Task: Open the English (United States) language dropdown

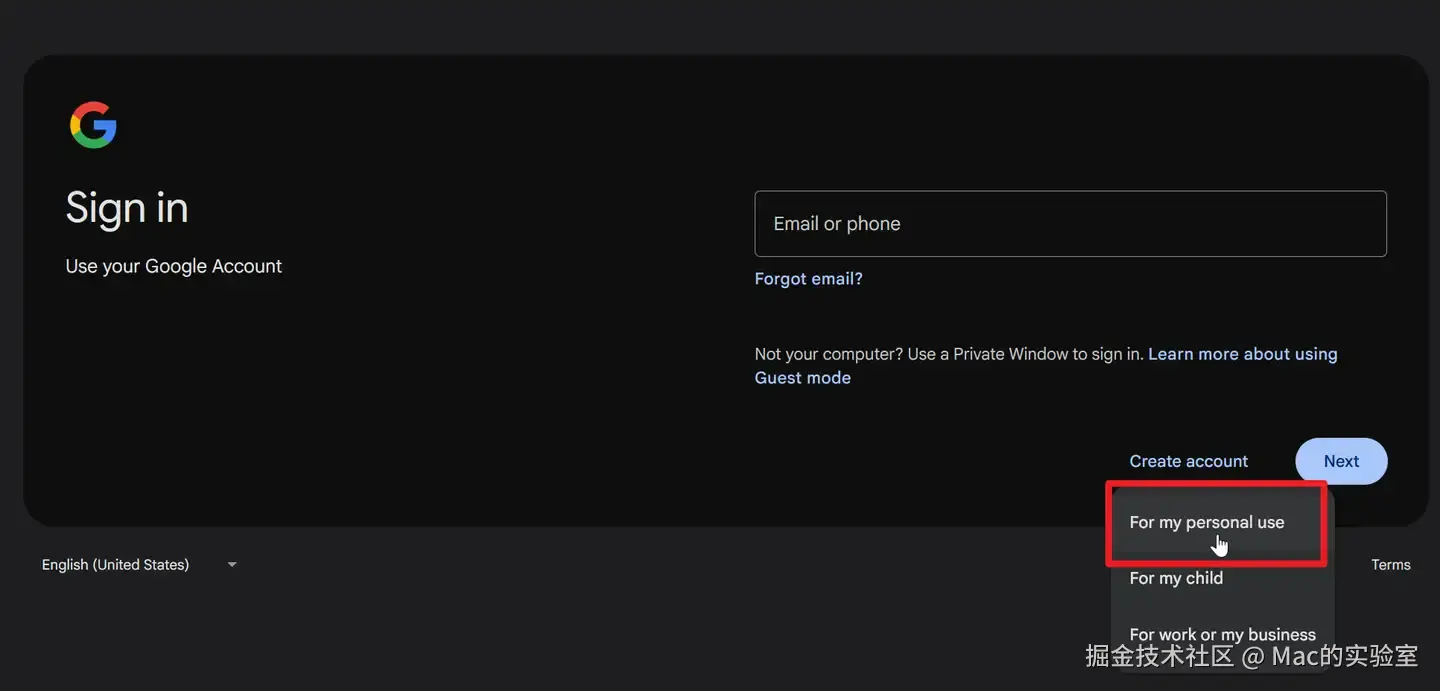Action: tap(139, 565)
